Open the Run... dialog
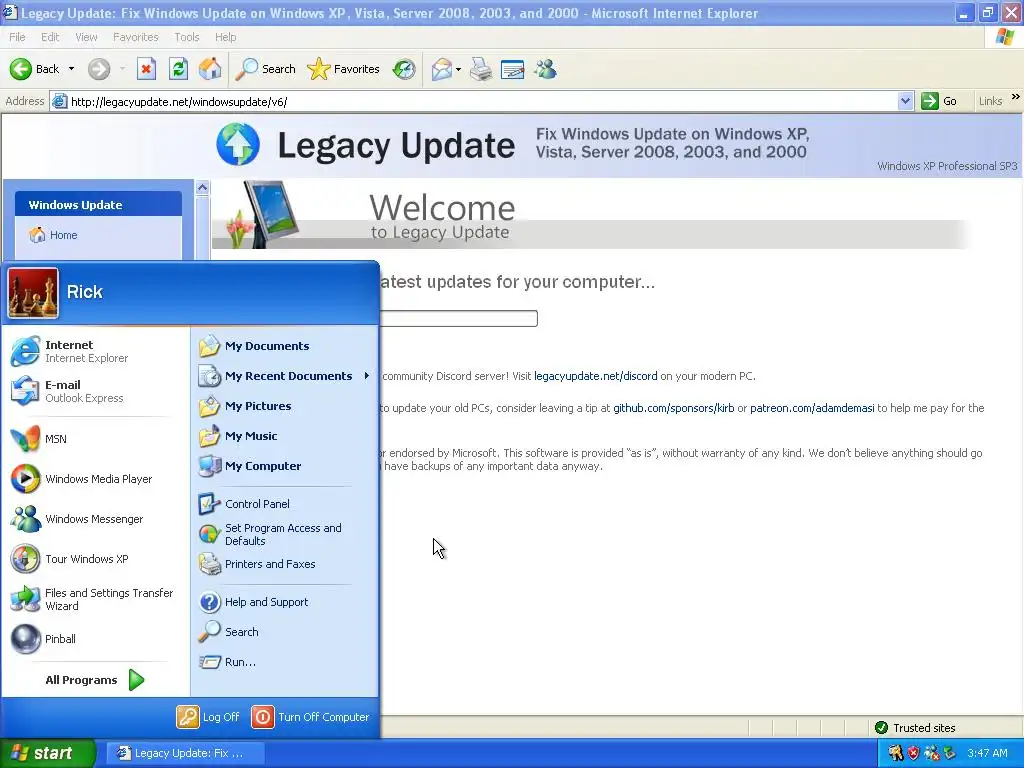The width and height of the screenshot is (1024, 768). click(x=285, y=662)
